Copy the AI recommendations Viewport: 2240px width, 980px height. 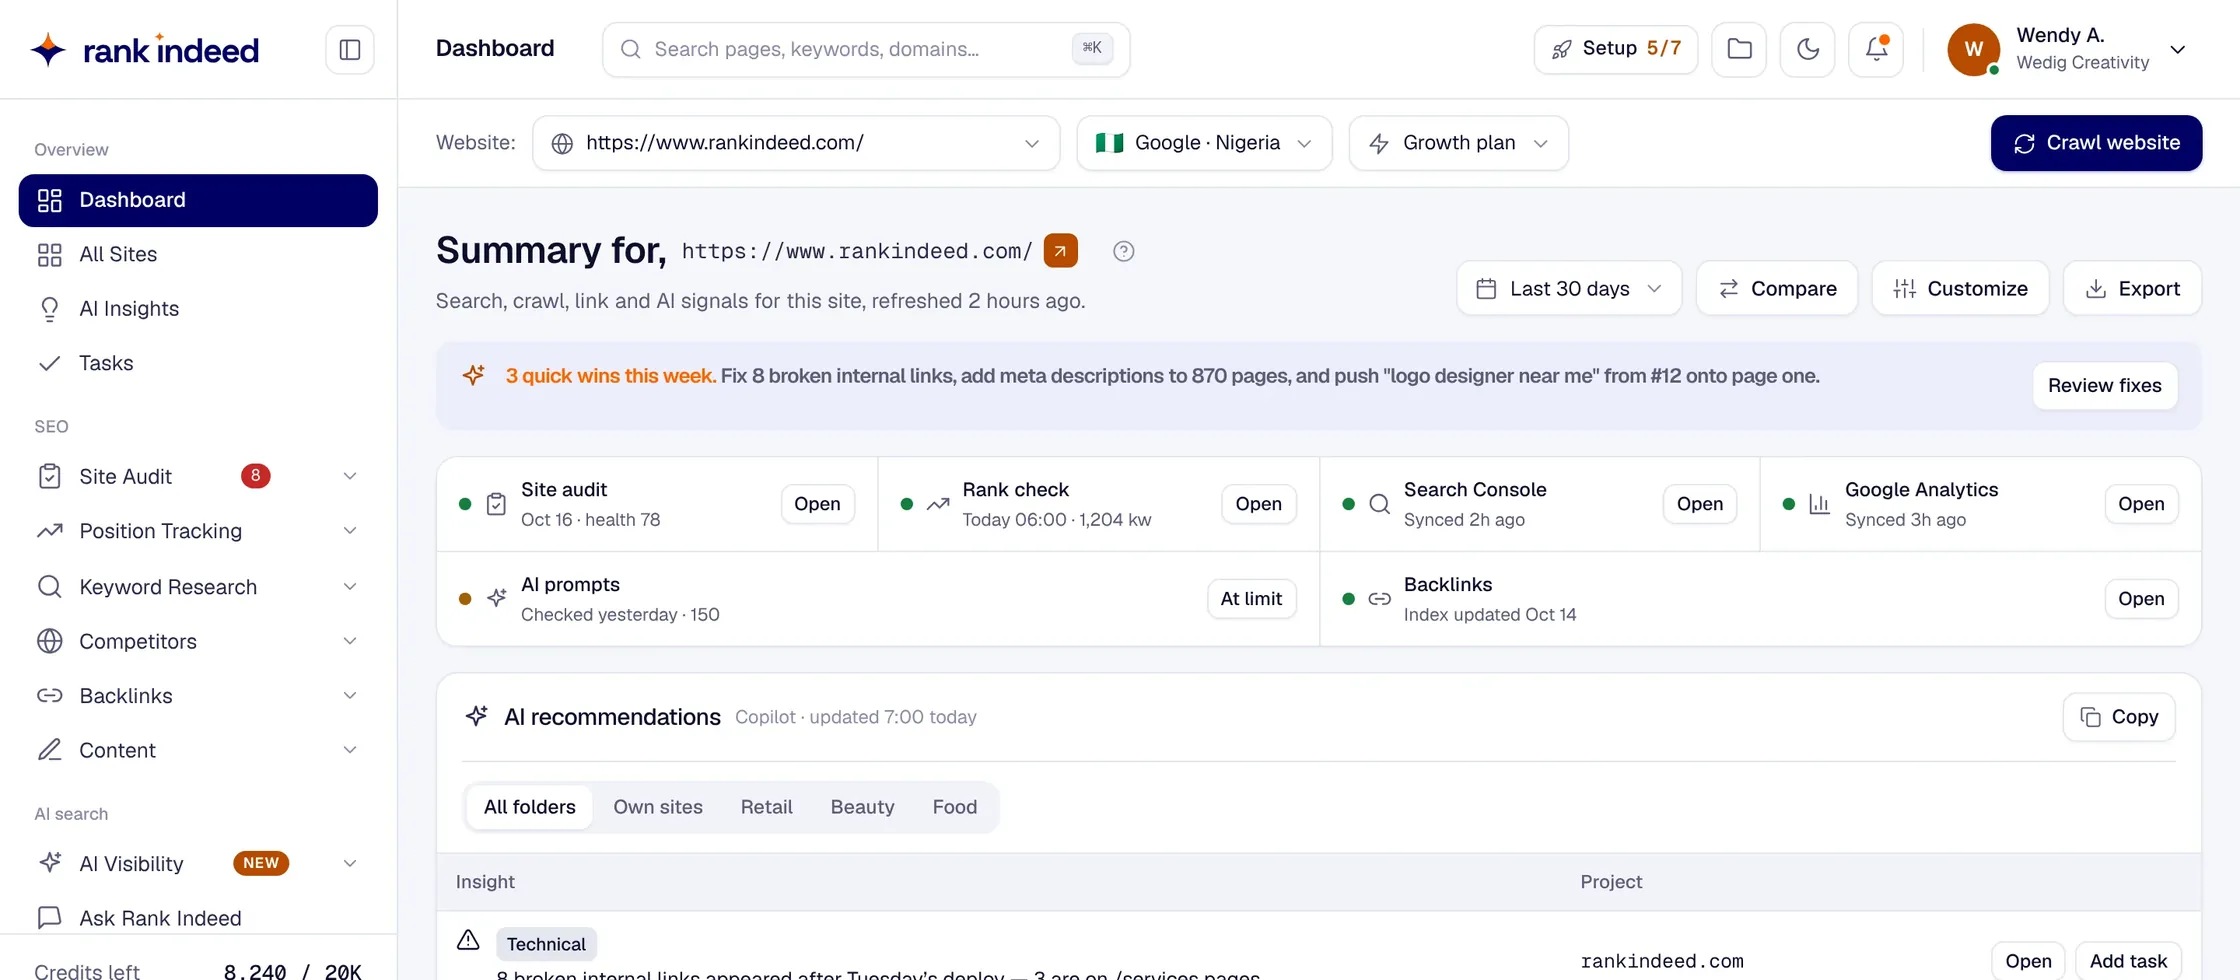[2119, 717]
